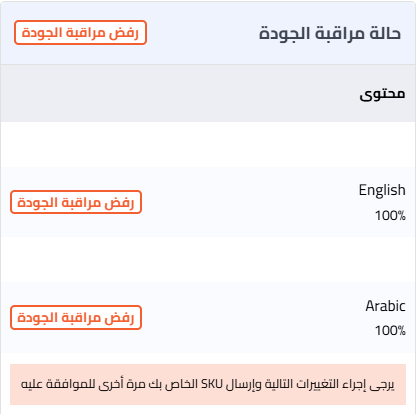418x414 pixels.
Task: Click the blank row between English and Arabic
Action: click(x=208, y=259)
